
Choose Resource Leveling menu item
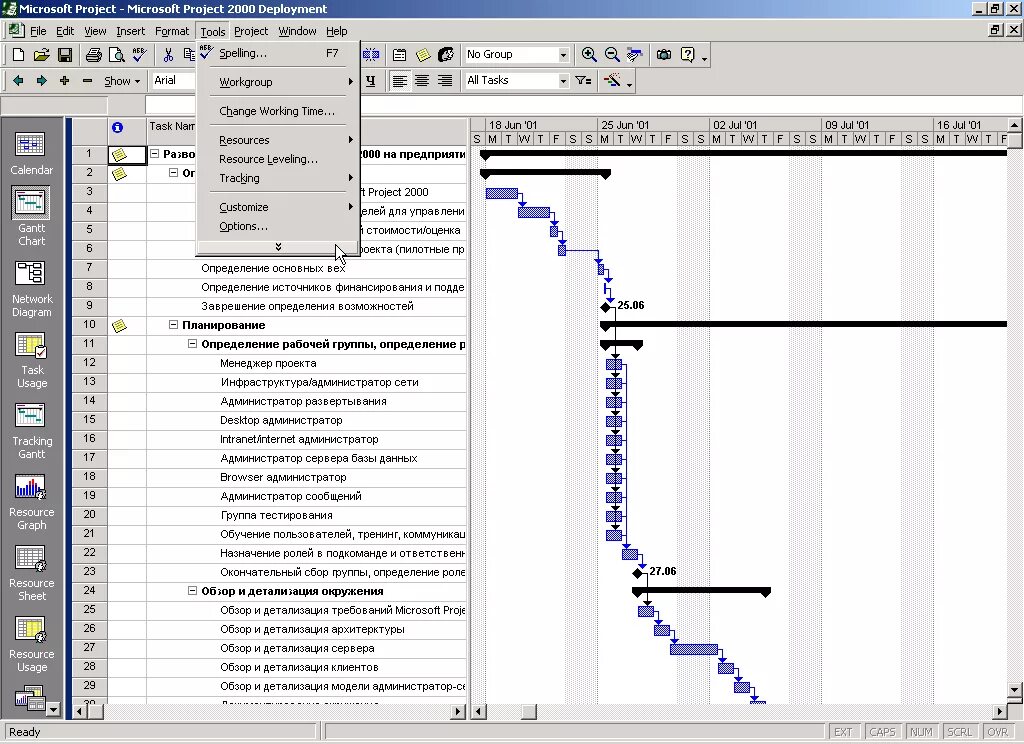pos(278,159)
